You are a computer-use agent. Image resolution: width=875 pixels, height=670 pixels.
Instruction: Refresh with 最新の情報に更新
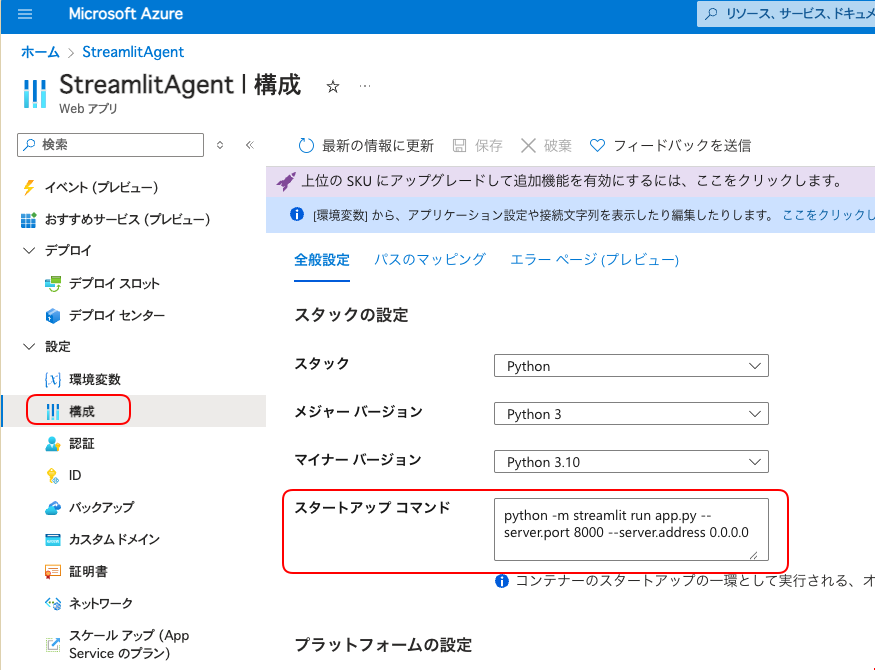point(366,146)
